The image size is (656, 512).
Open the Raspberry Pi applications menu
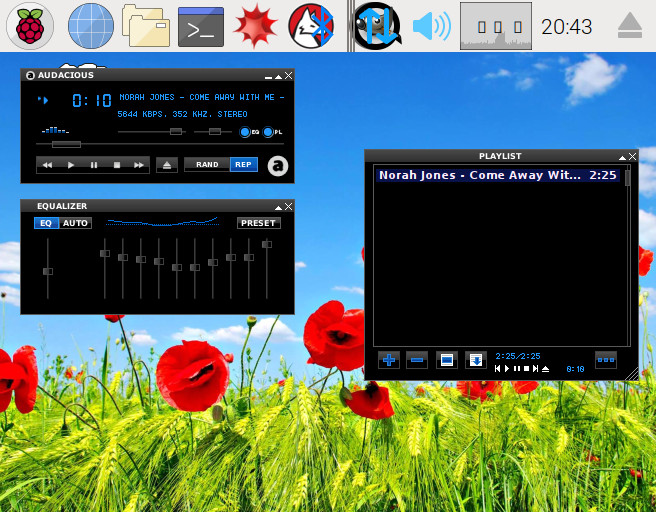coord(30,26)
